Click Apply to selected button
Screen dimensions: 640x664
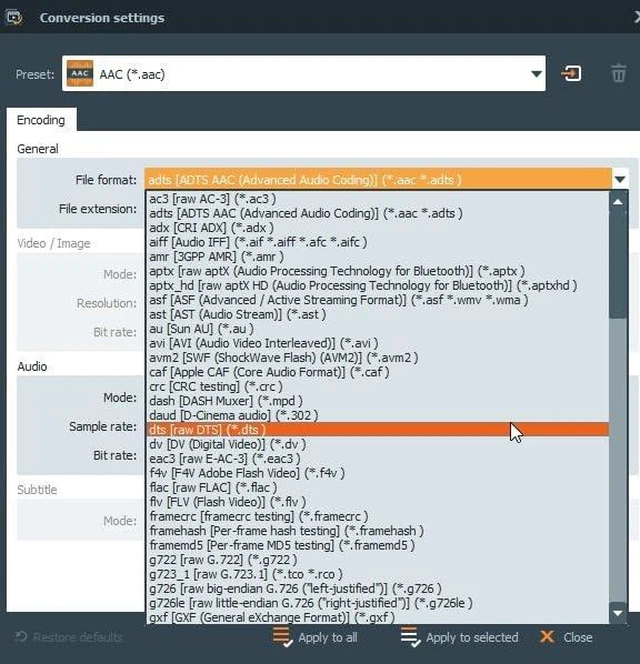pyautogui.click(x=460, y=637)
